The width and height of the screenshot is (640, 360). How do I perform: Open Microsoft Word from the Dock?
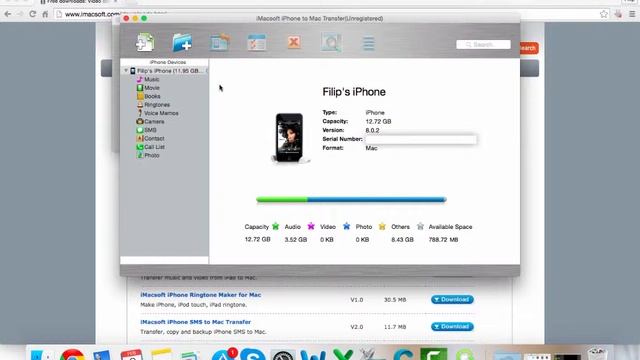pos(313,354)
